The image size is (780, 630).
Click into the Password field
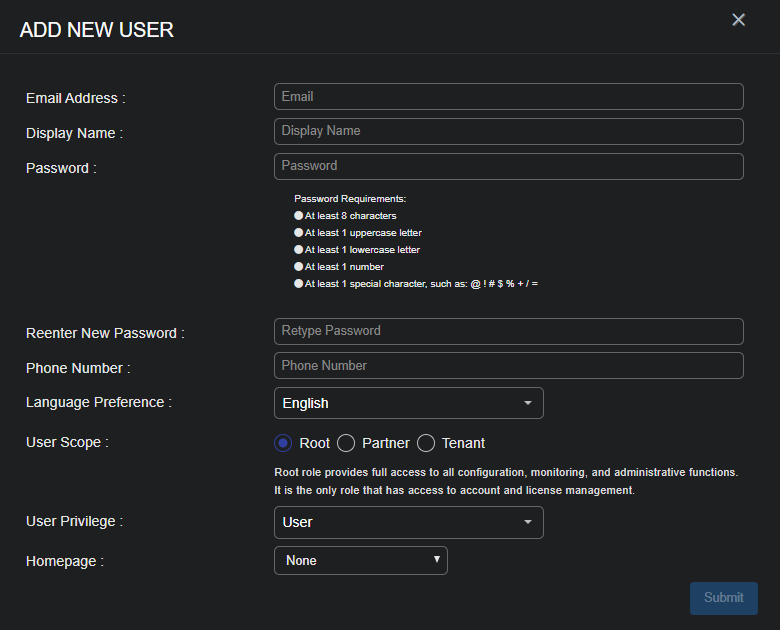tap(508, 166)
